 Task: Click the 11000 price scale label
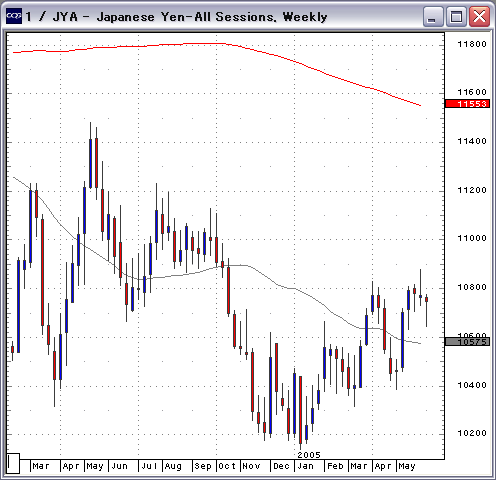coord(472,238)
